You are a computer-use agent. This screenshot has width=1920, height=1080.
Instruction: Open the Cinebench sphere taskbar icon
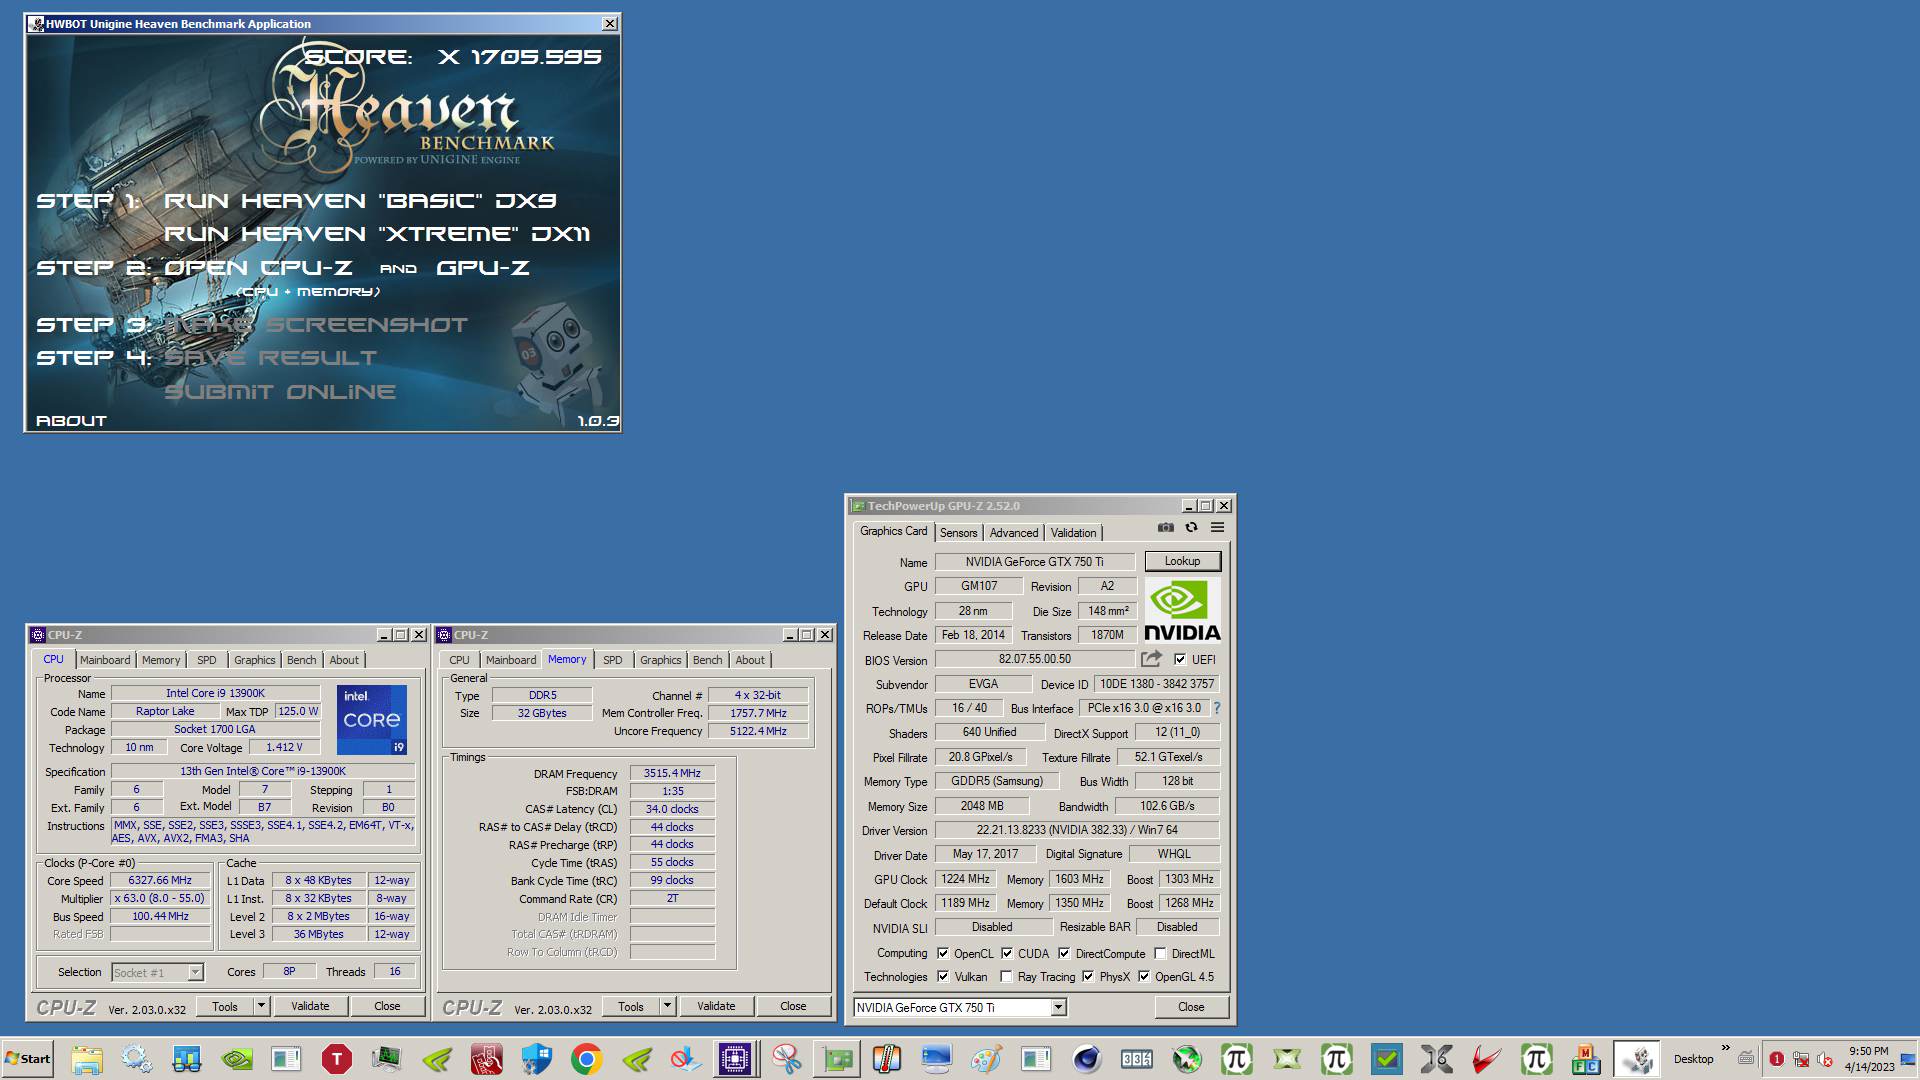(1087, 1059)
